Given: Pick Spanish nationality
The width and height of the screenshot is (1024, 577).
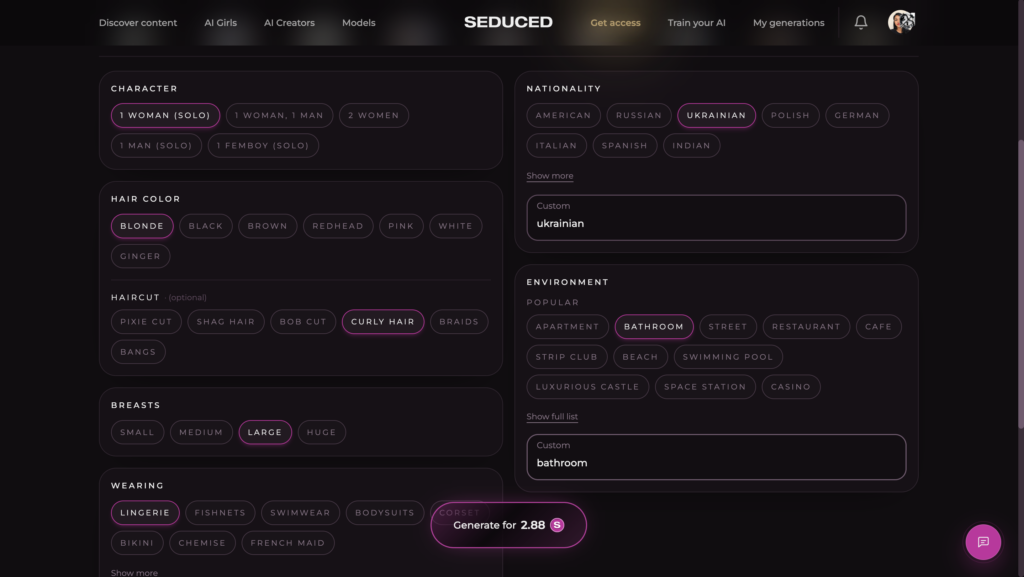Looking at the screenshot, I should (624, 146).
